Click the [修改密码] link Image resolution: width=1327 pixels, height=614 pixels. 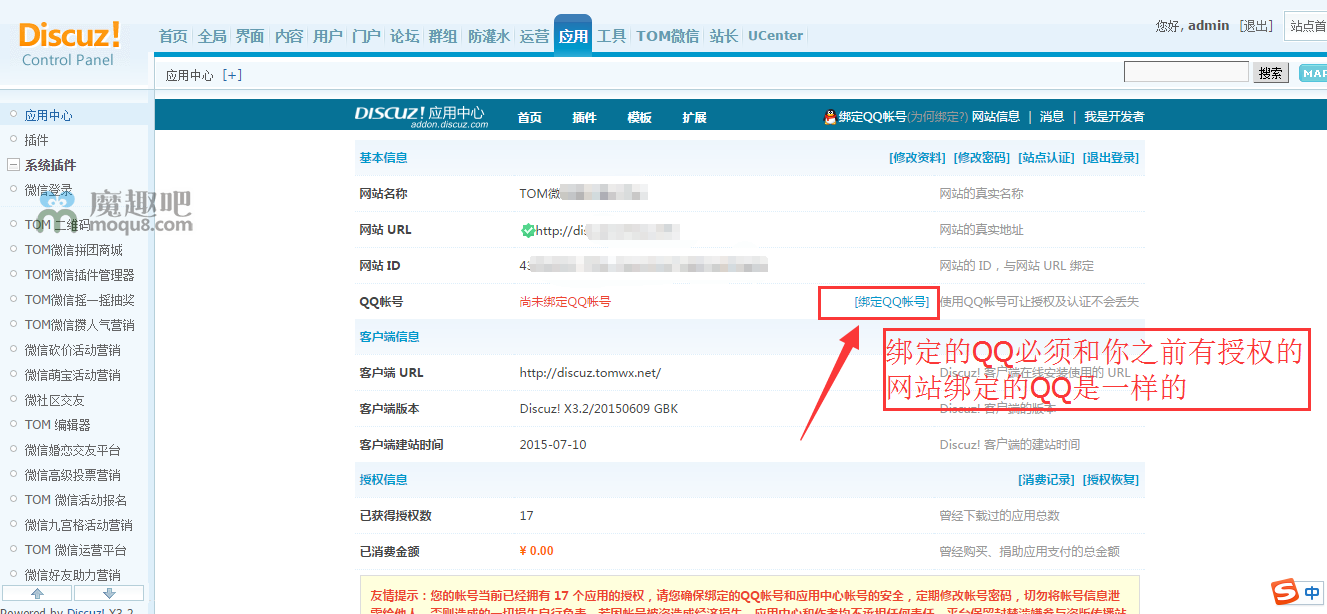[982, 158]
